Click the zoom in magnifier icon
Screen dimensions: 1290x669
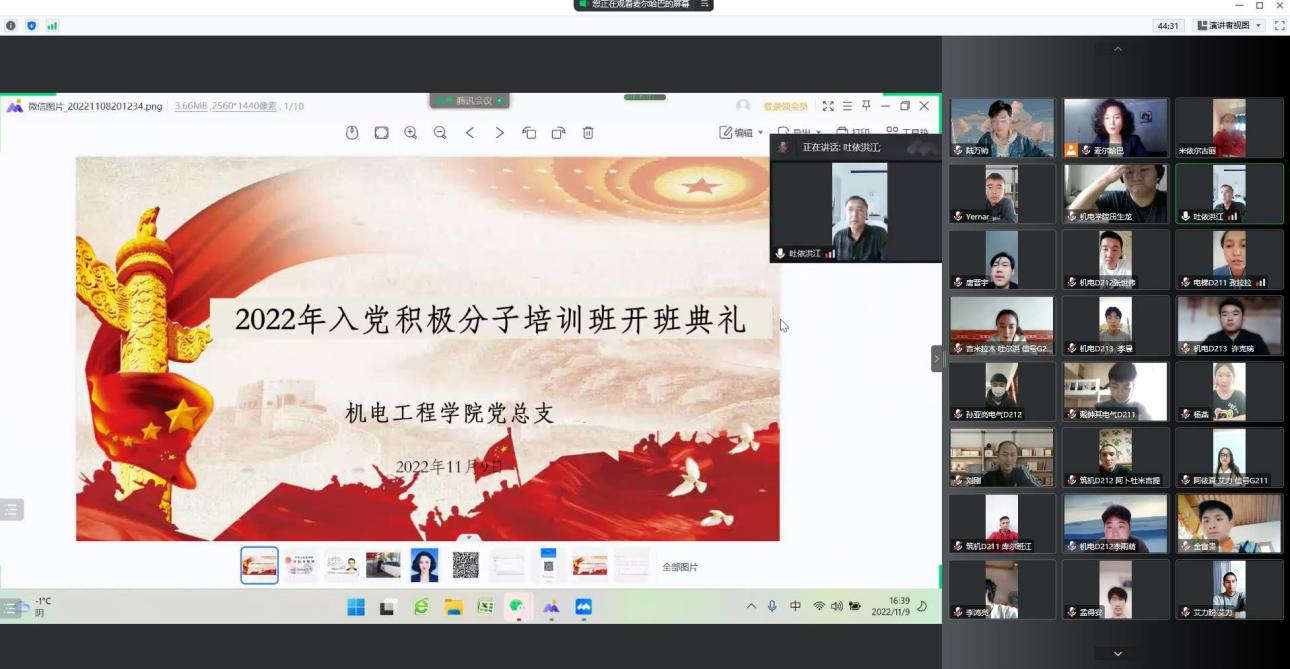click(410, 133)
